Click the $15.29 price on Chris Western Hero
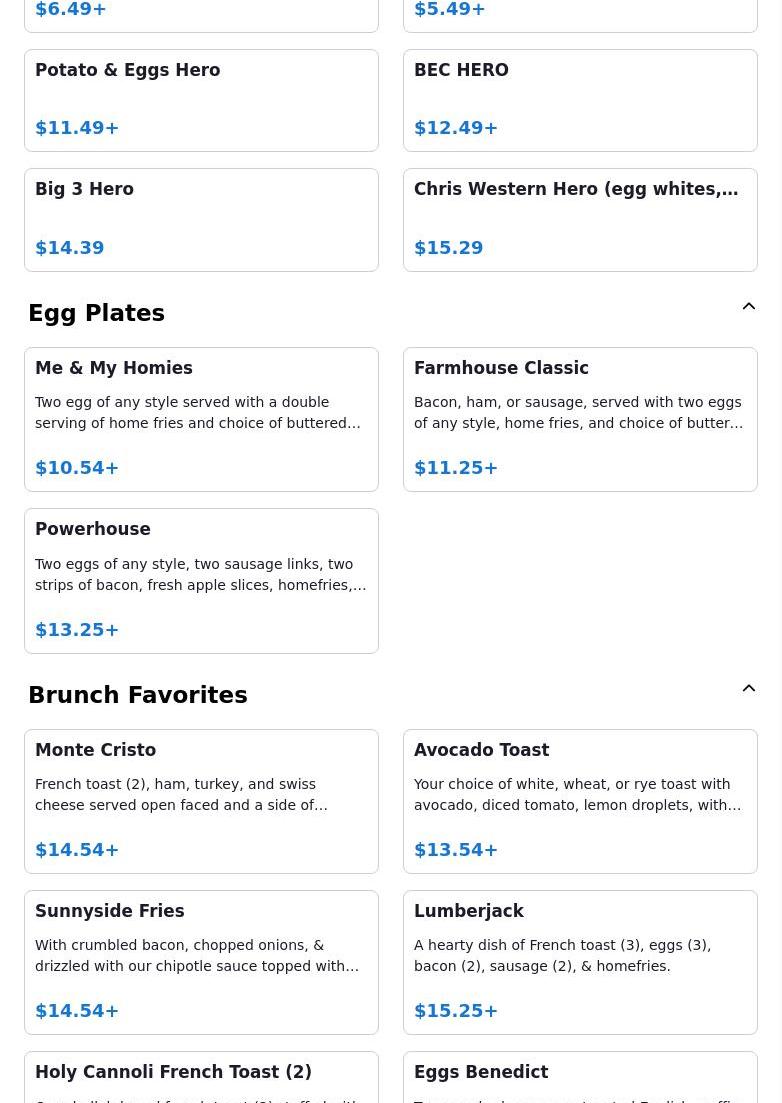The height and width of the screenshot is (1103, 782). click(x=448, y=248)
